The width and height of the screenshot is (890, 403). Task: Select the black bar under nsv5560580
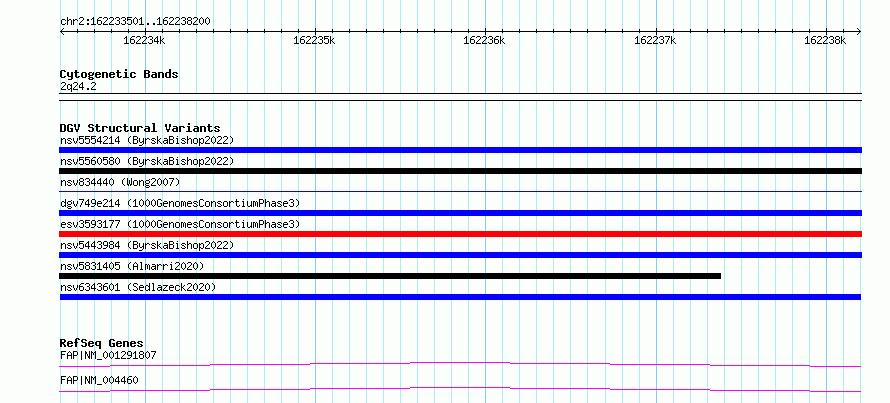click(x=460, y=171)
